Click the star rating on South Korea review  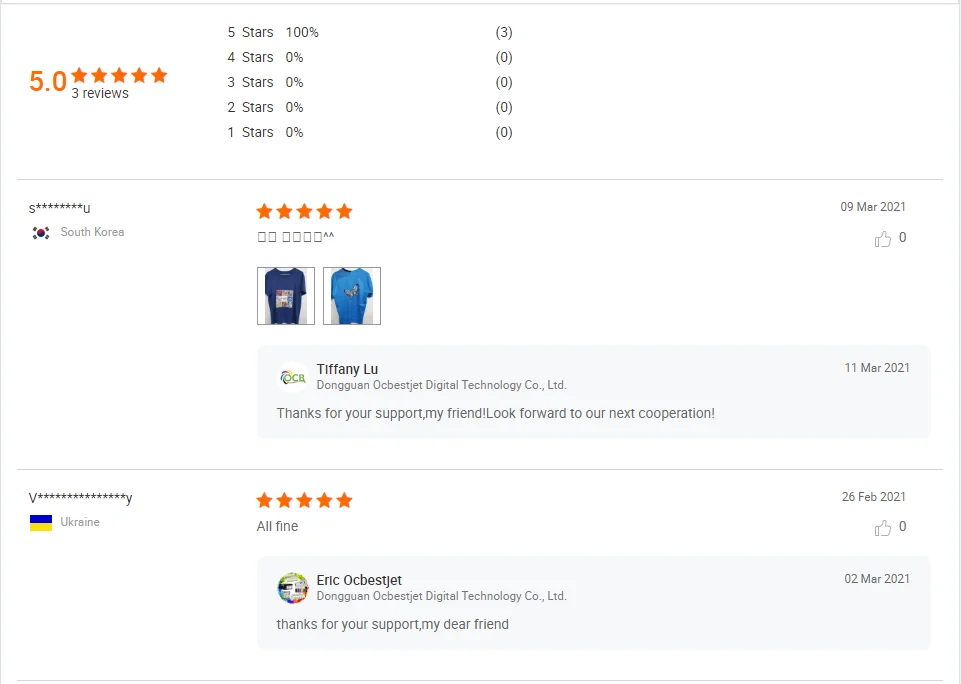pos(304,211)
